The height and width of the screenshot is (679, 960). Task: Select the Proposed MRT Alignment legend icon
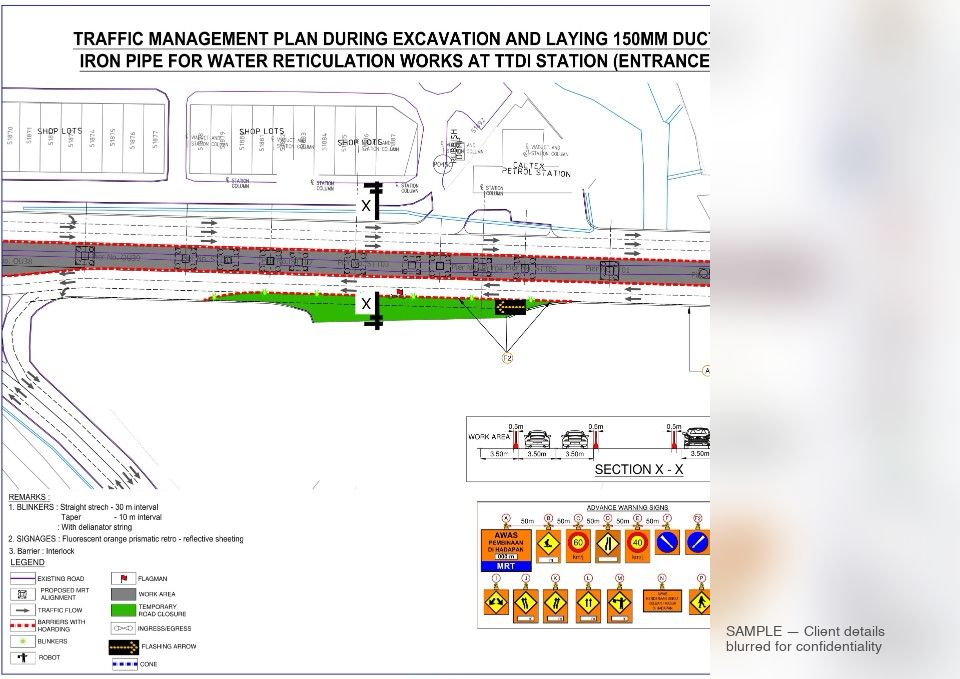pyautogui.click(x=21, y=594)
